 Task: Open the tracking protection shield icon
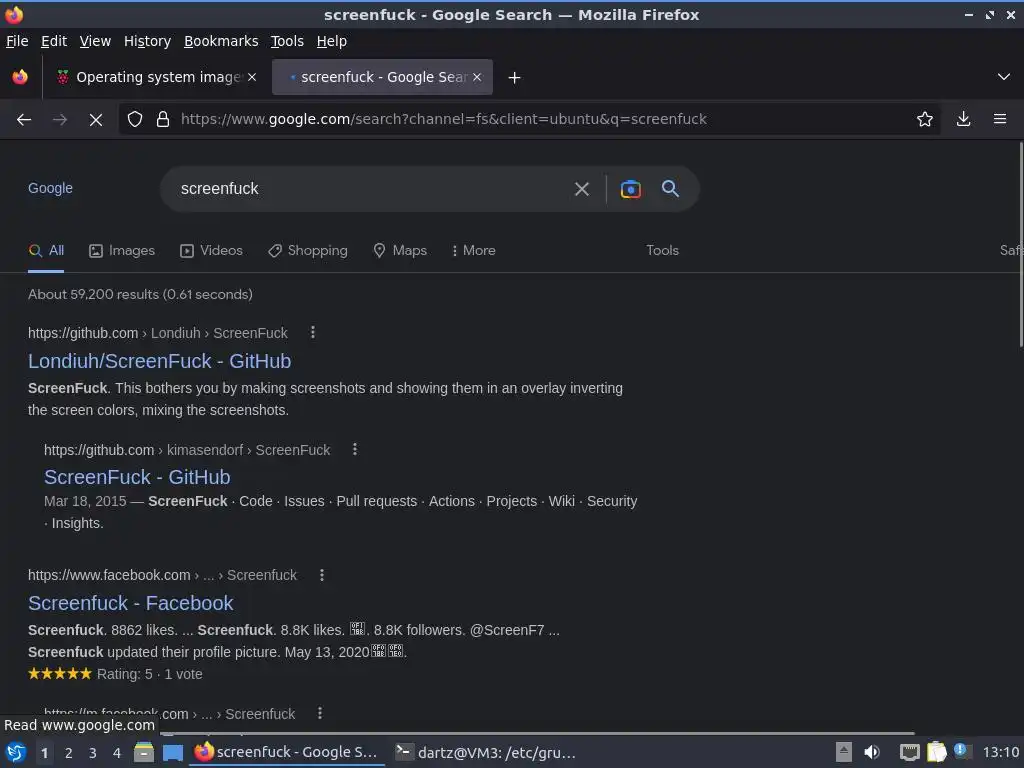[x=135, y=120]
